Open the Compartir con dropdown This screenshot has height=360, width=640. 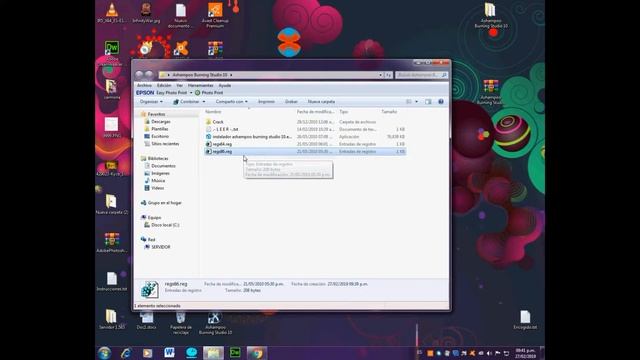(231, 102)
